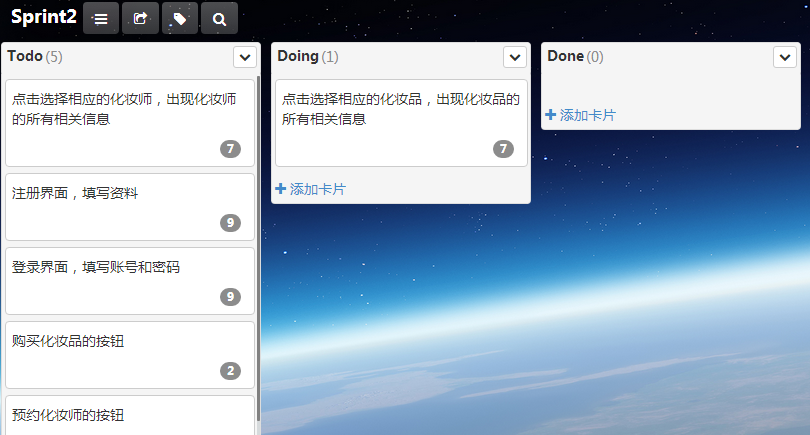Click the 7 badge on Todo's 化妆师 card

click(230, 149)
